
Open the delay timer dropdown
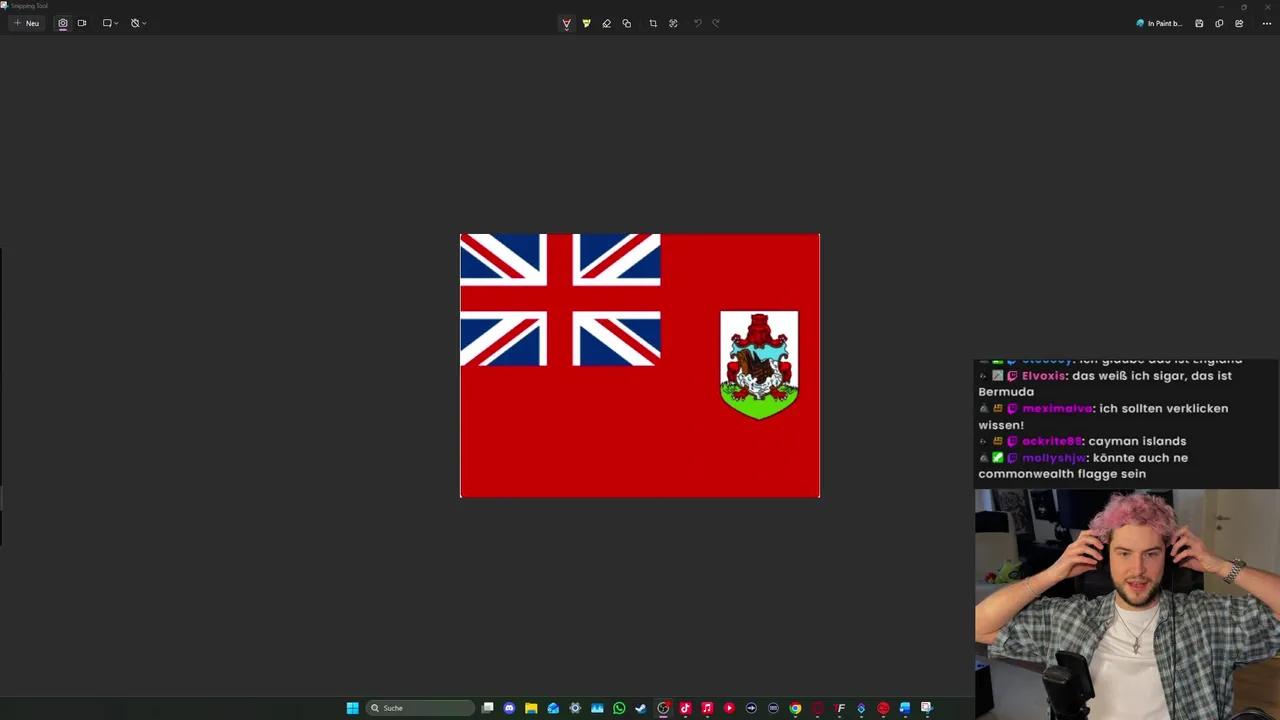138,23
